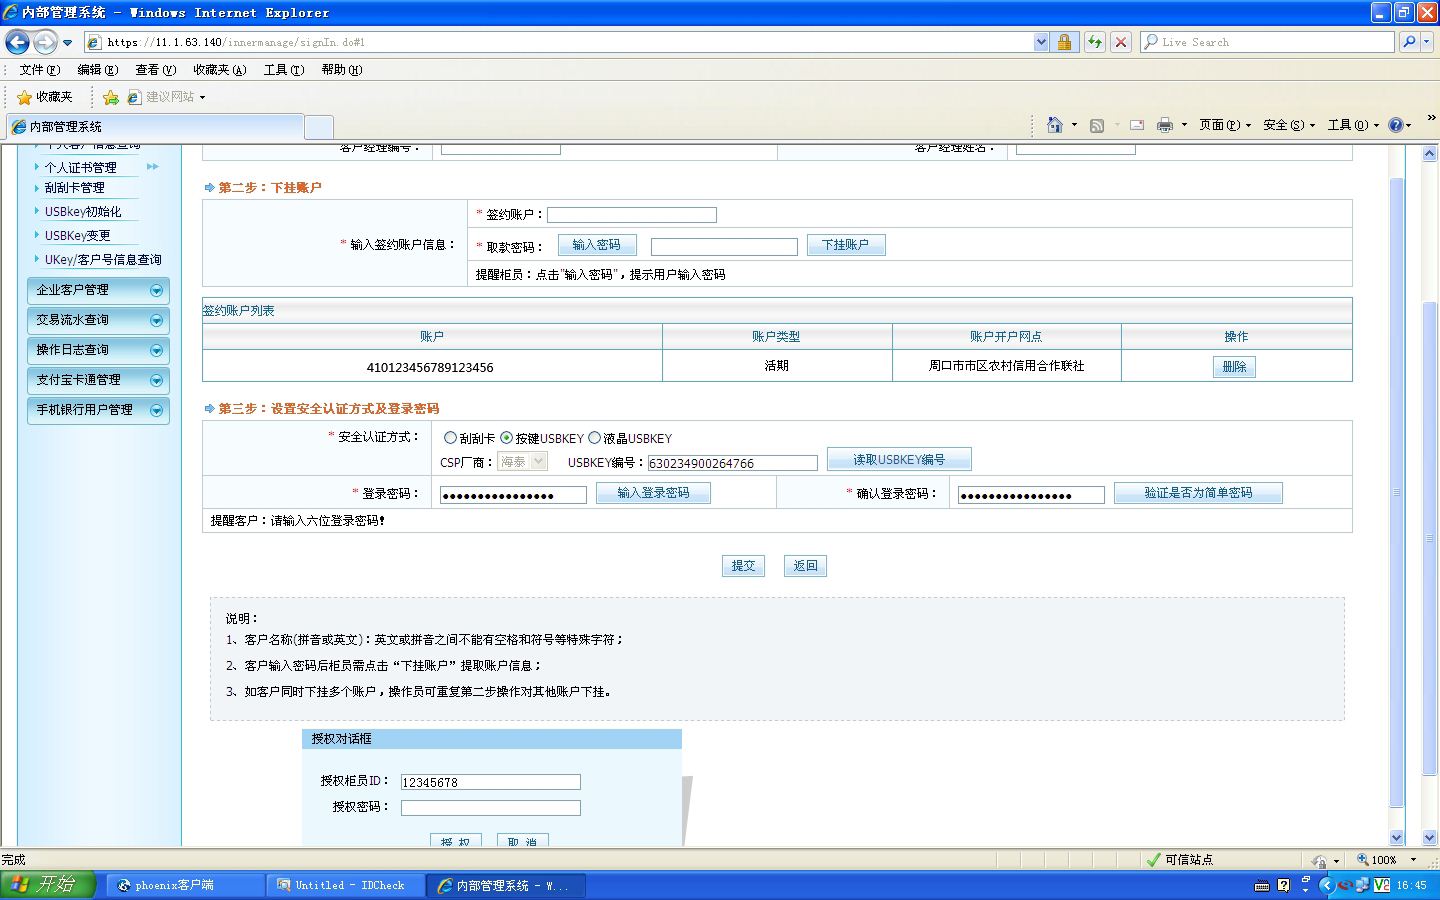Click the 验证是否为简单密码 button
The height and width of the screenshot is (900, 1440).
click(1198, 493)
